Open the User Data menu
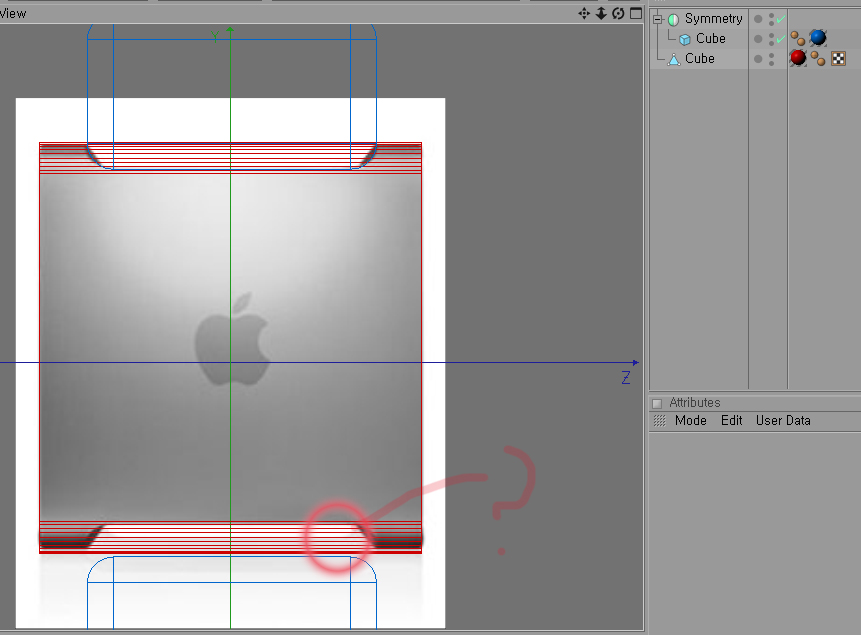The image size is (861, 635). (x=783, y=421)
